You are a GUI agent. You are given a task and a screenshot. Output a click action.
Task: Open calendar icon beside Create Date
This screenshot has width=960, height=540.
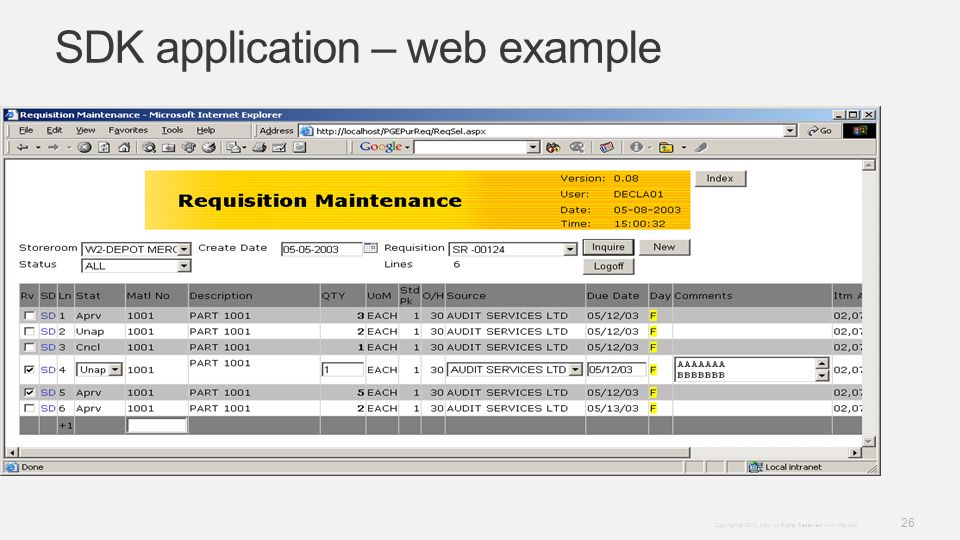coord(370,248)
